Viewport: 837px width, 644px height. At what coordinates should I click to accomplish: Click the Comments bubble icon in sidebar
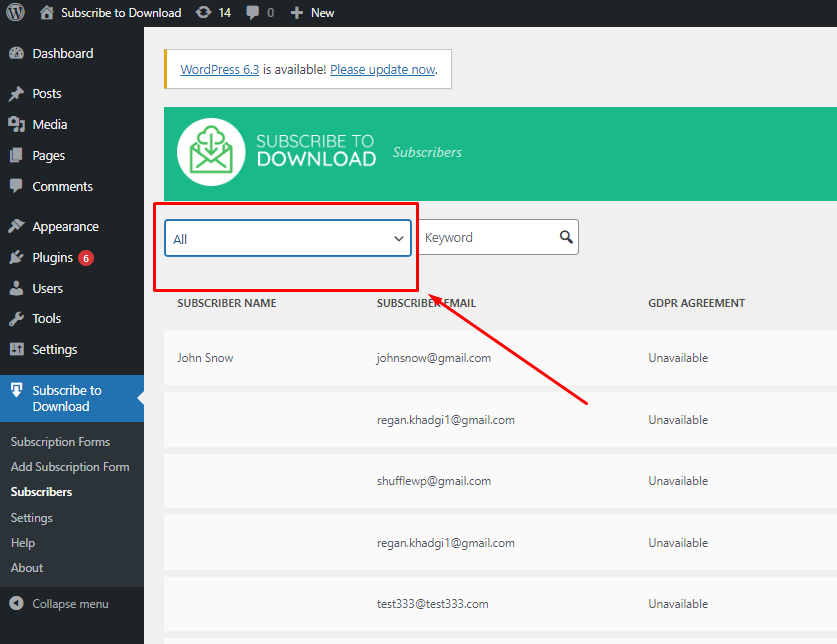pyautogui.click(x=17, y=186)
